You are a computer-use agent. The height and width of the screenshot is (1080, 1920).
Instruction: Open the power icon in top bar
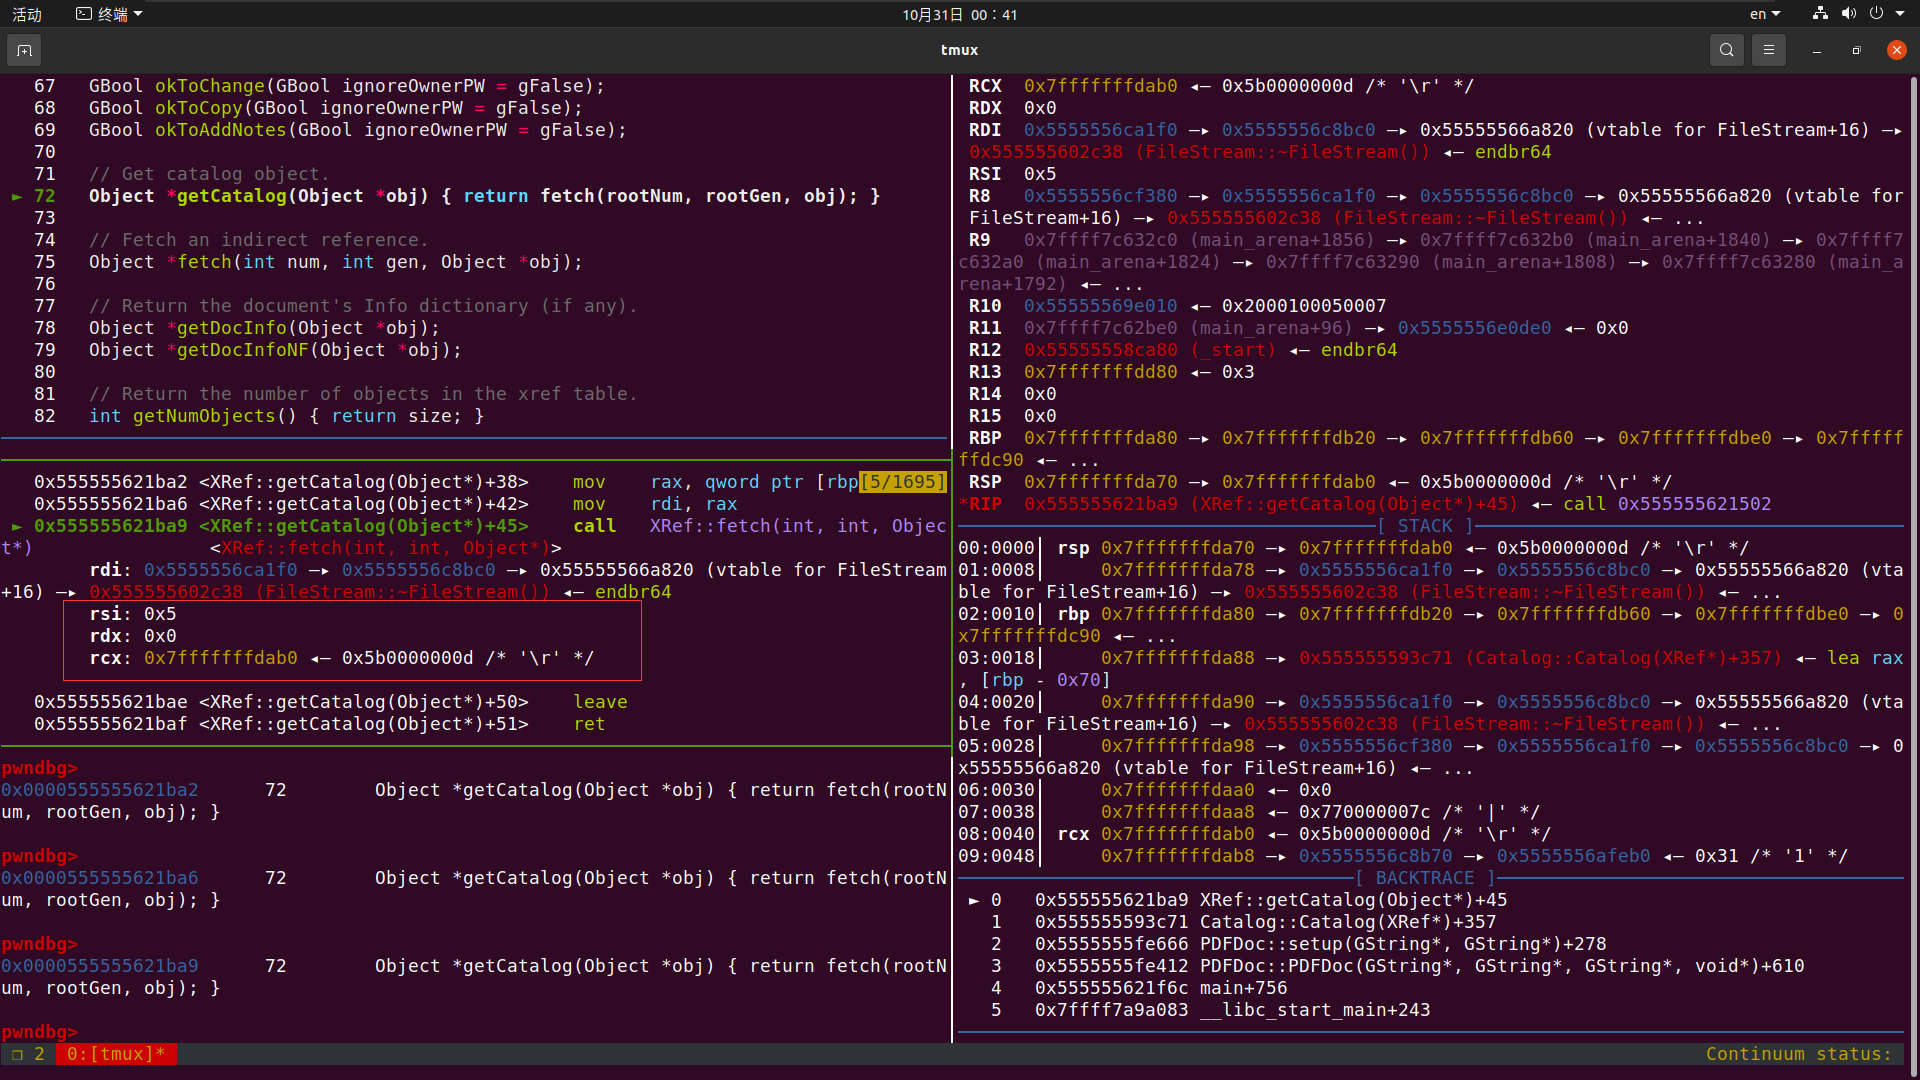tap(1876, 14)
